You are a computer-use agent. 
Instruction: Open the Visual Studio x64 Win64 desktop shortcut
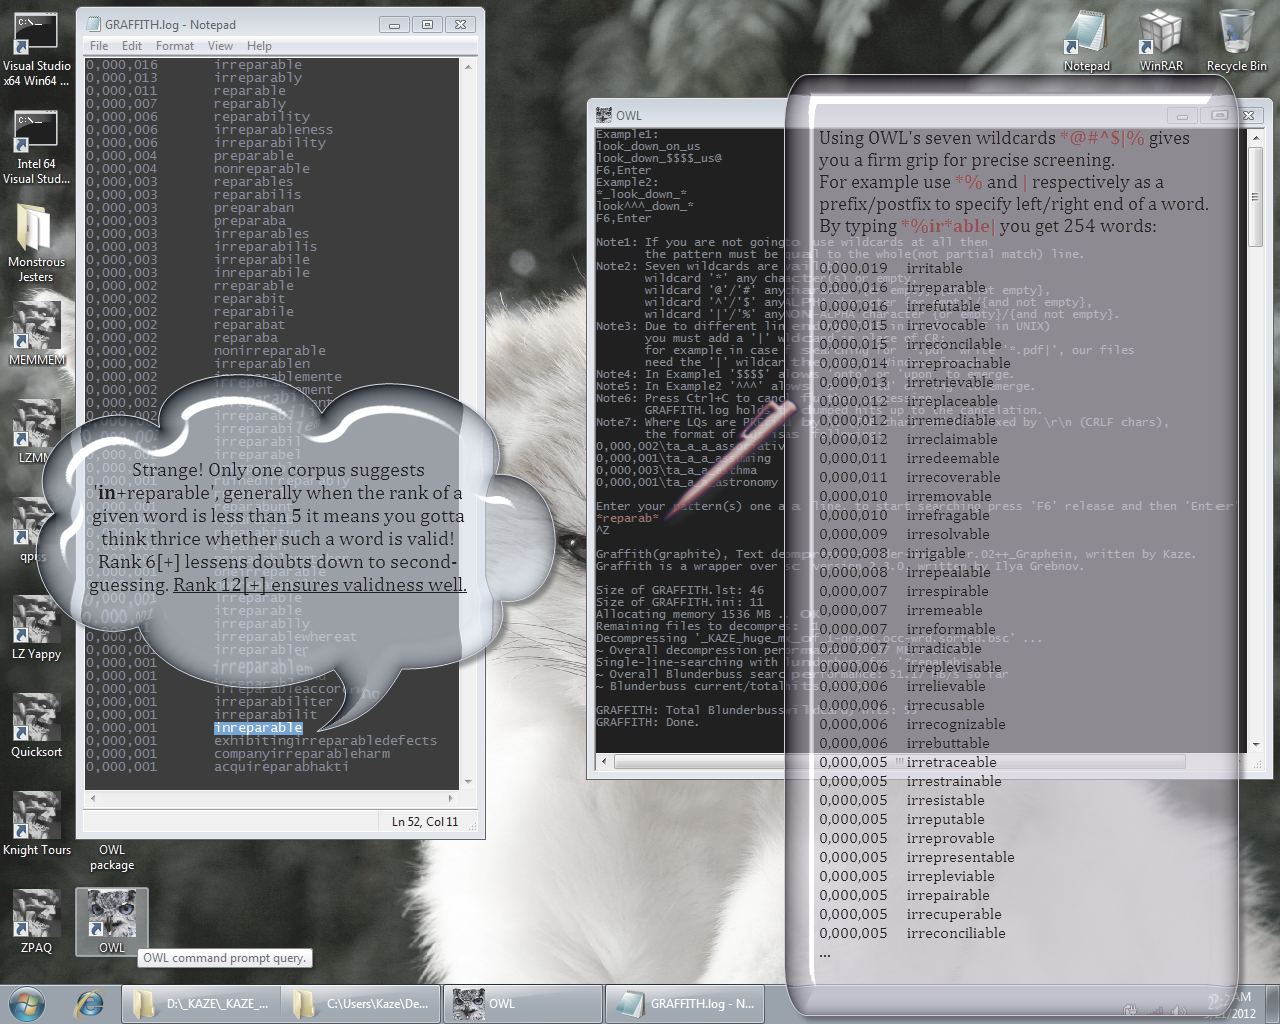click(36, 49)
